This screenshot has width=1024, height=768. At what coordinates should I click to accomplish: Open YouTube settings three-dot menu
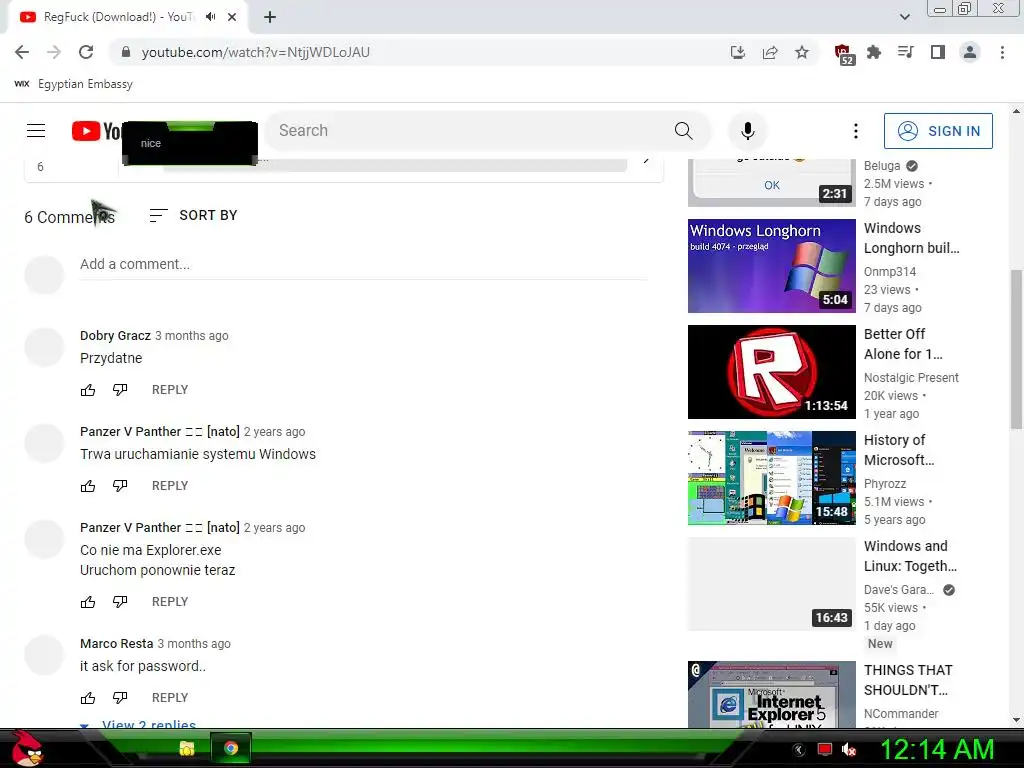[x=856, y=131]
